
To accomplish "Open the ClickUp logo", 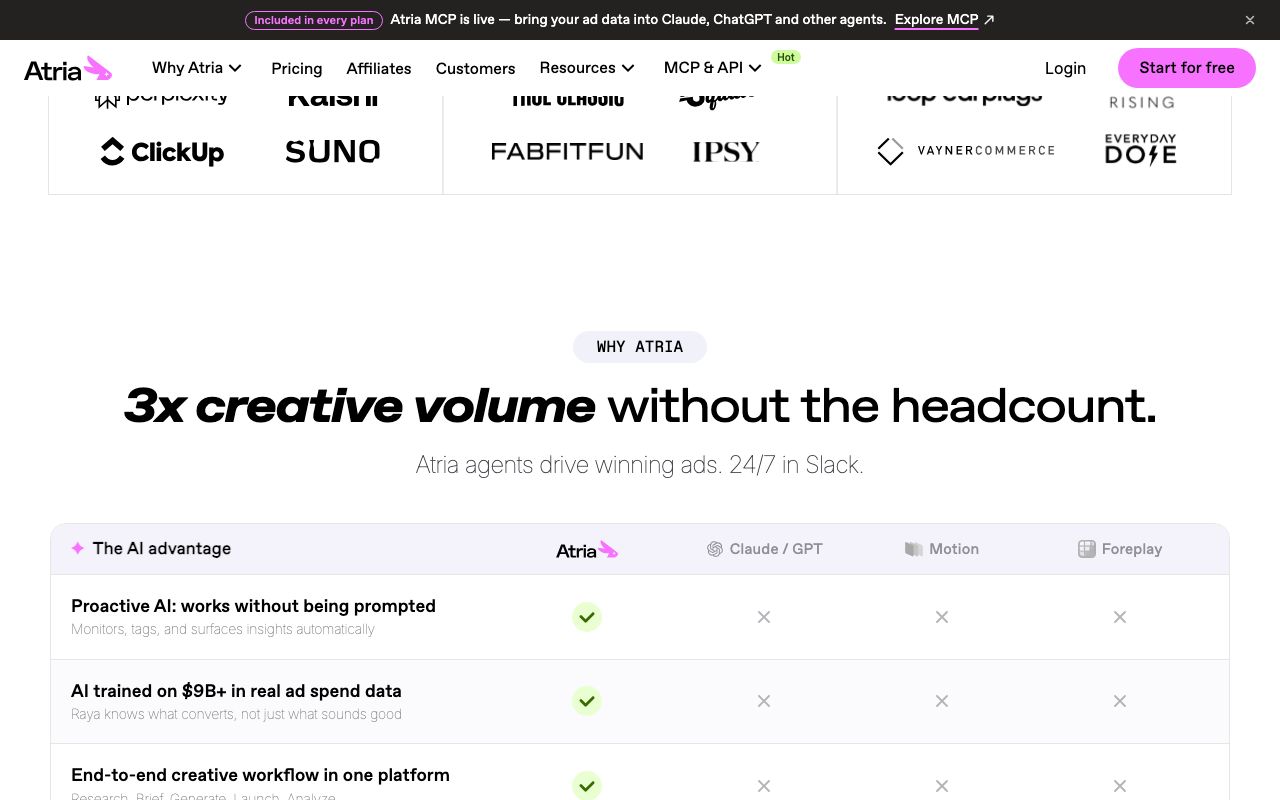I will point(162,152).
